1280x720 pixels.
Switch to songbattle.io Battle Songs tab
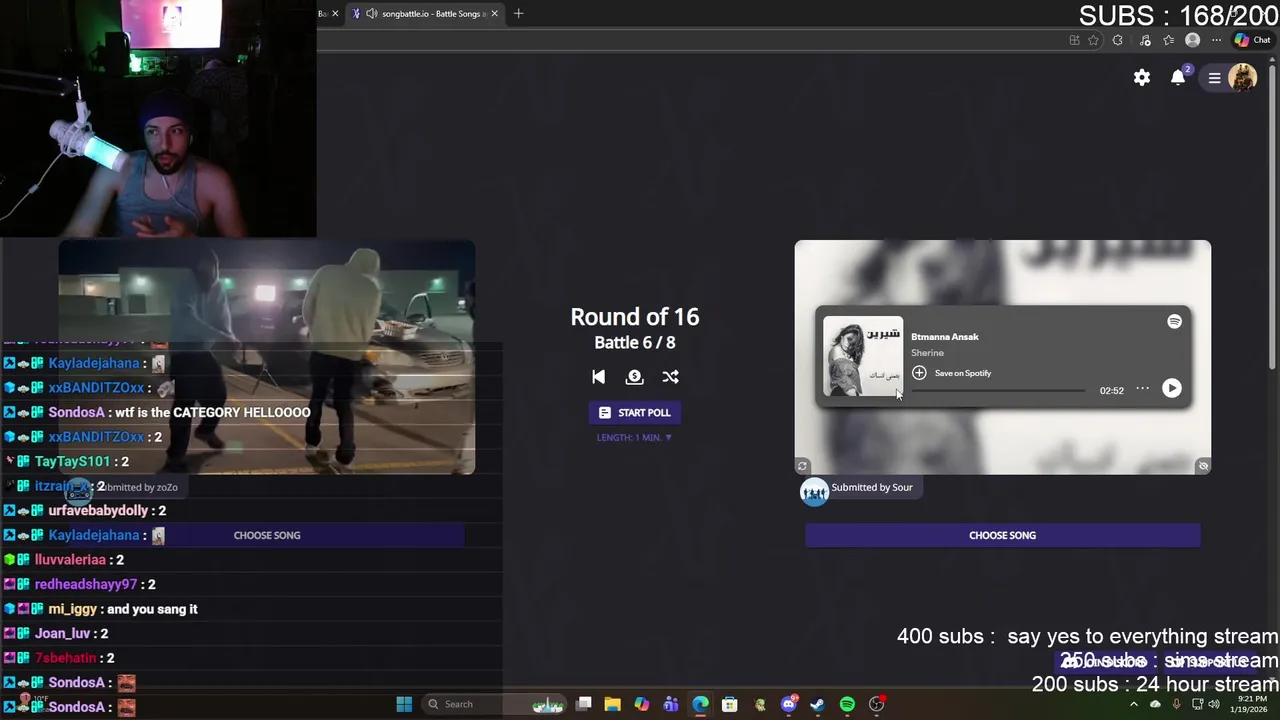click(x=425, y=14)
